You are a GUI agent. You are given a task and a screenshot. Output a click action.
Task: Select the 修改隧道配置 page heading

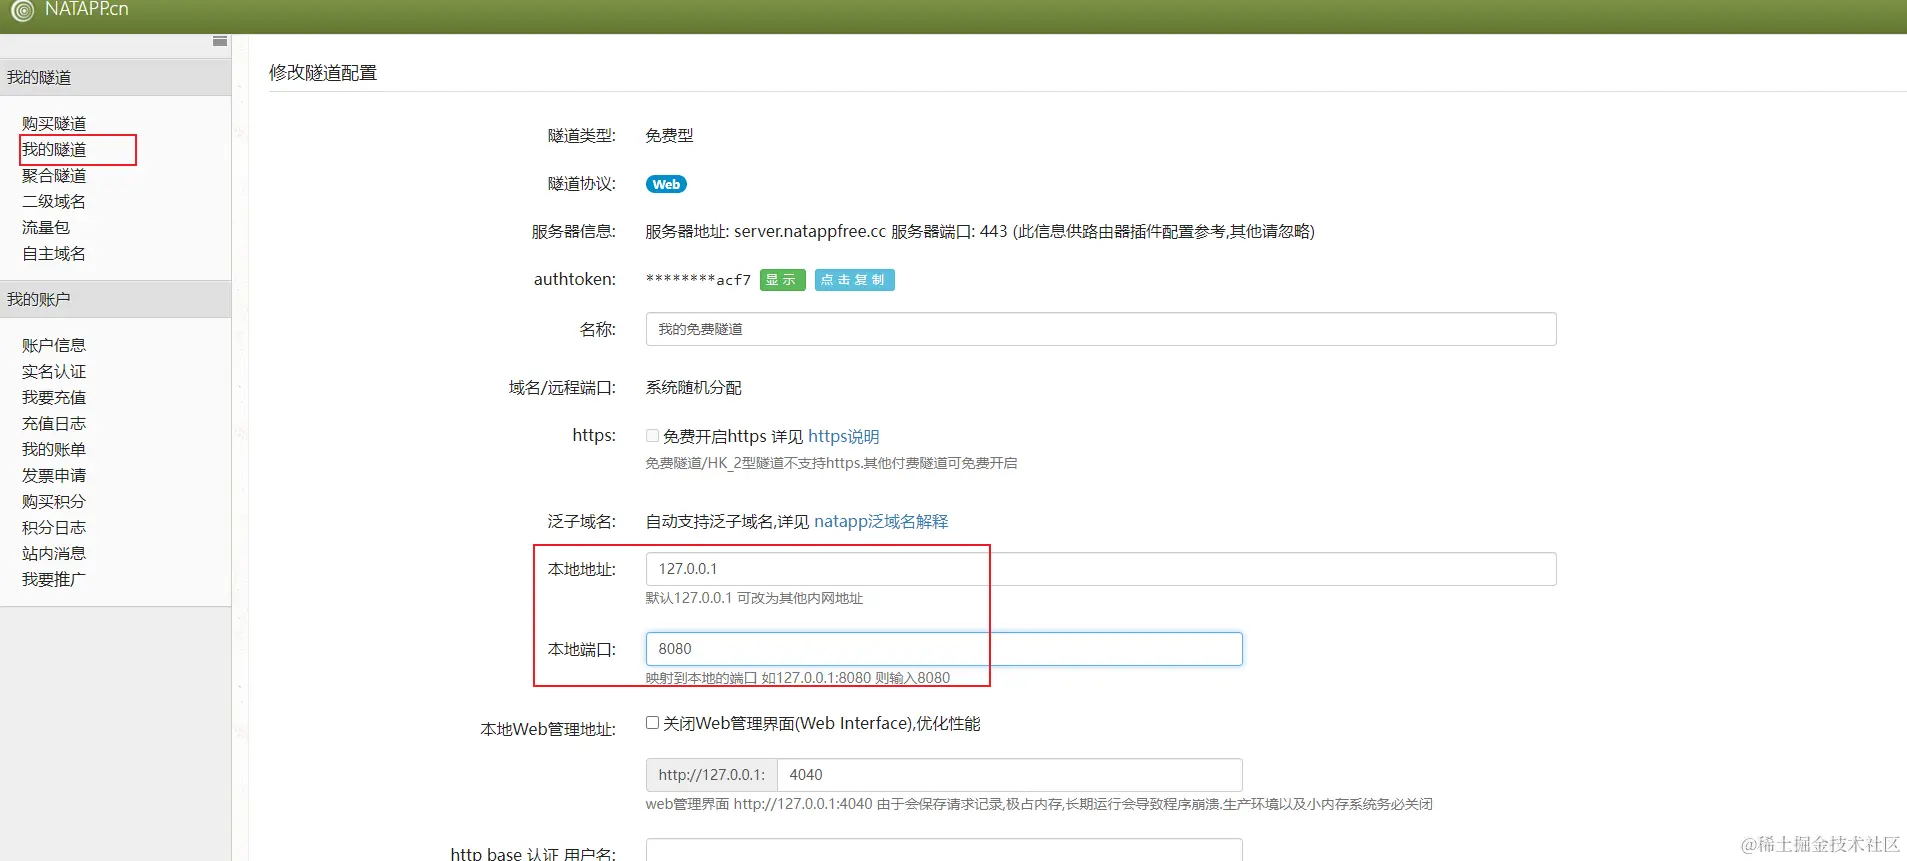point(323,72)
